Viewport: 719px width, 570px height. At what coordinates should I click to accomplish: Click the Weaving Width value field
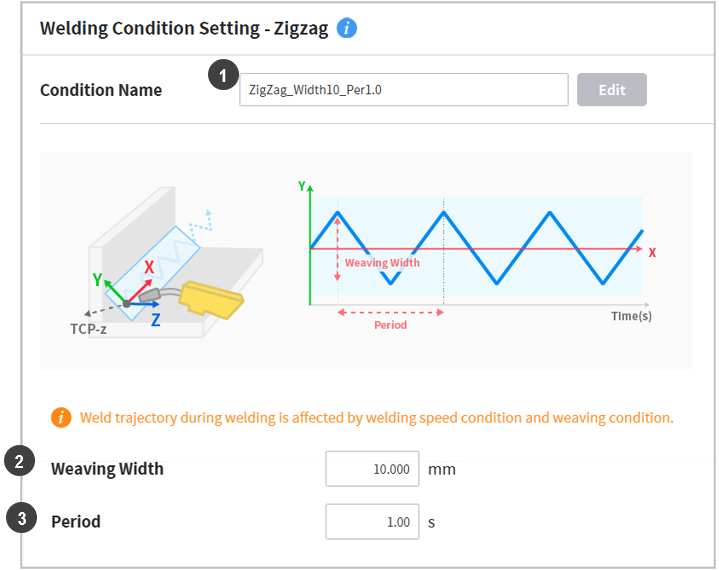click(372, 468)
